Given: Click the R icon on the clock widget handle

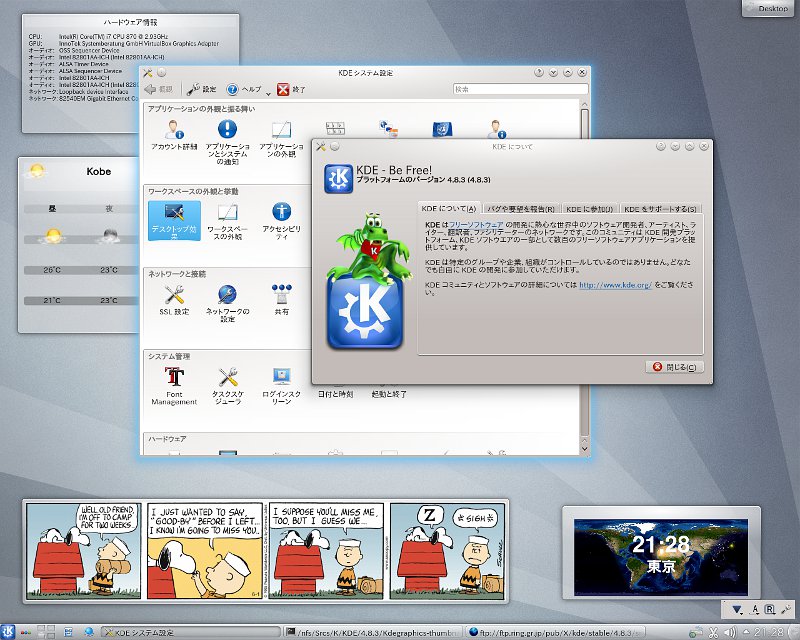Looking at the screenshot, I should (770, 609).
